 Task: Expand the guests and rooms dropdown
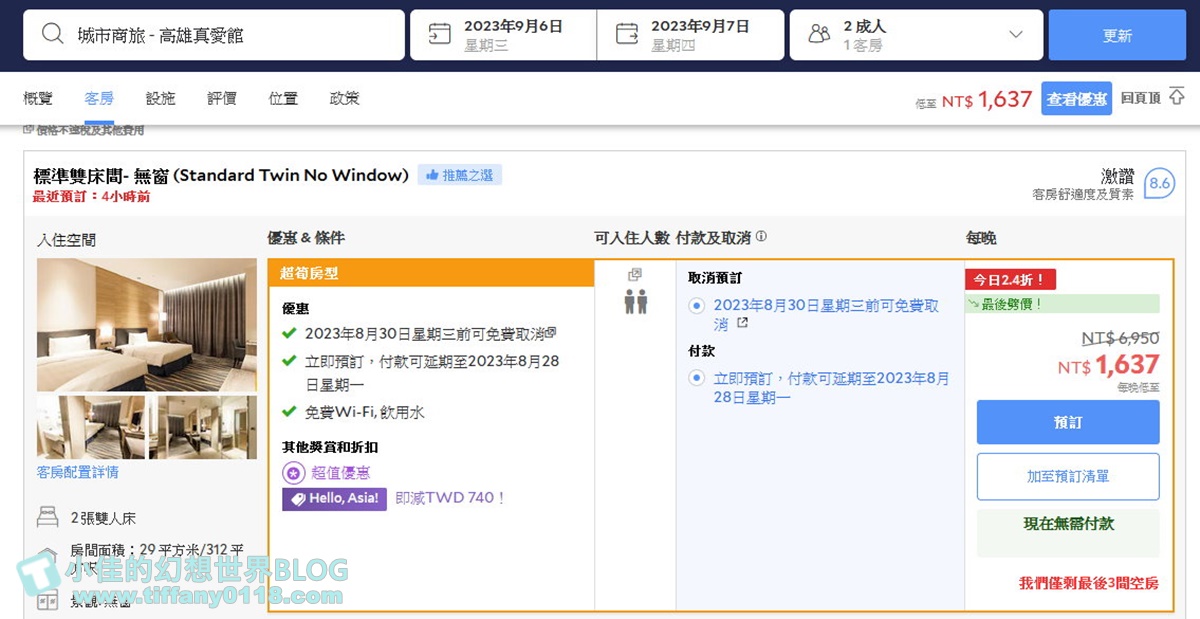(x=1016, y=35)
